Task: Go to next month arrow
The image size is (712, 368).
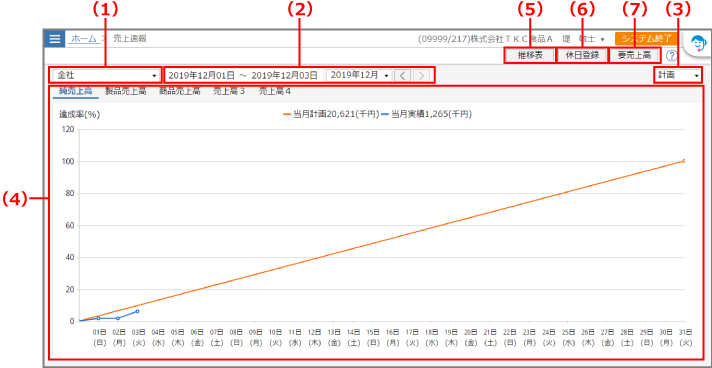Action: tap(421, 75)
